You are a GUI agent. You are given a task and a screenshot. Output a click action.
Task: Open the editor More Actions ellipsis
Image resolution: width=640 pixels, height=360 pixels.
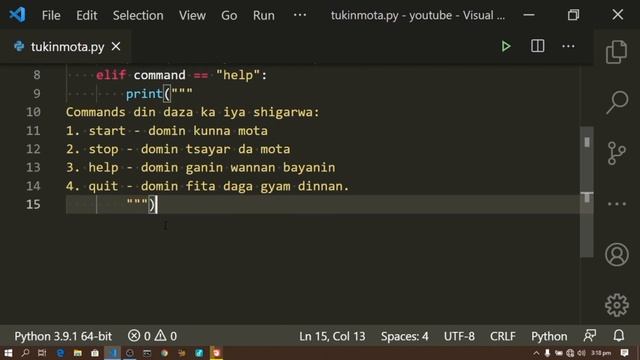point(568,47)
